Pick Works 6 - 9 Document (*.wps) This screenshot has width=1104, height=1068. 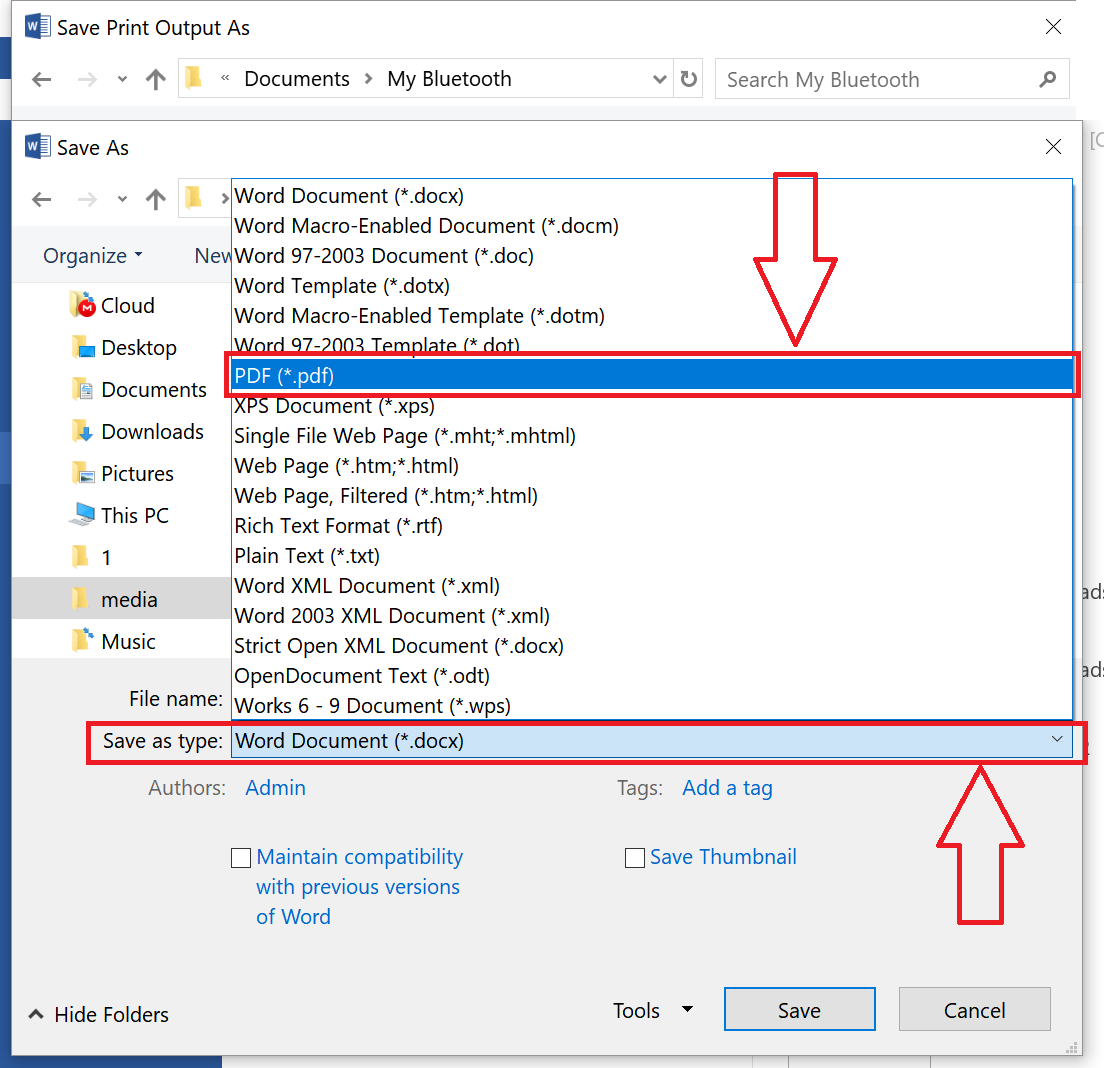pos(652,706)
